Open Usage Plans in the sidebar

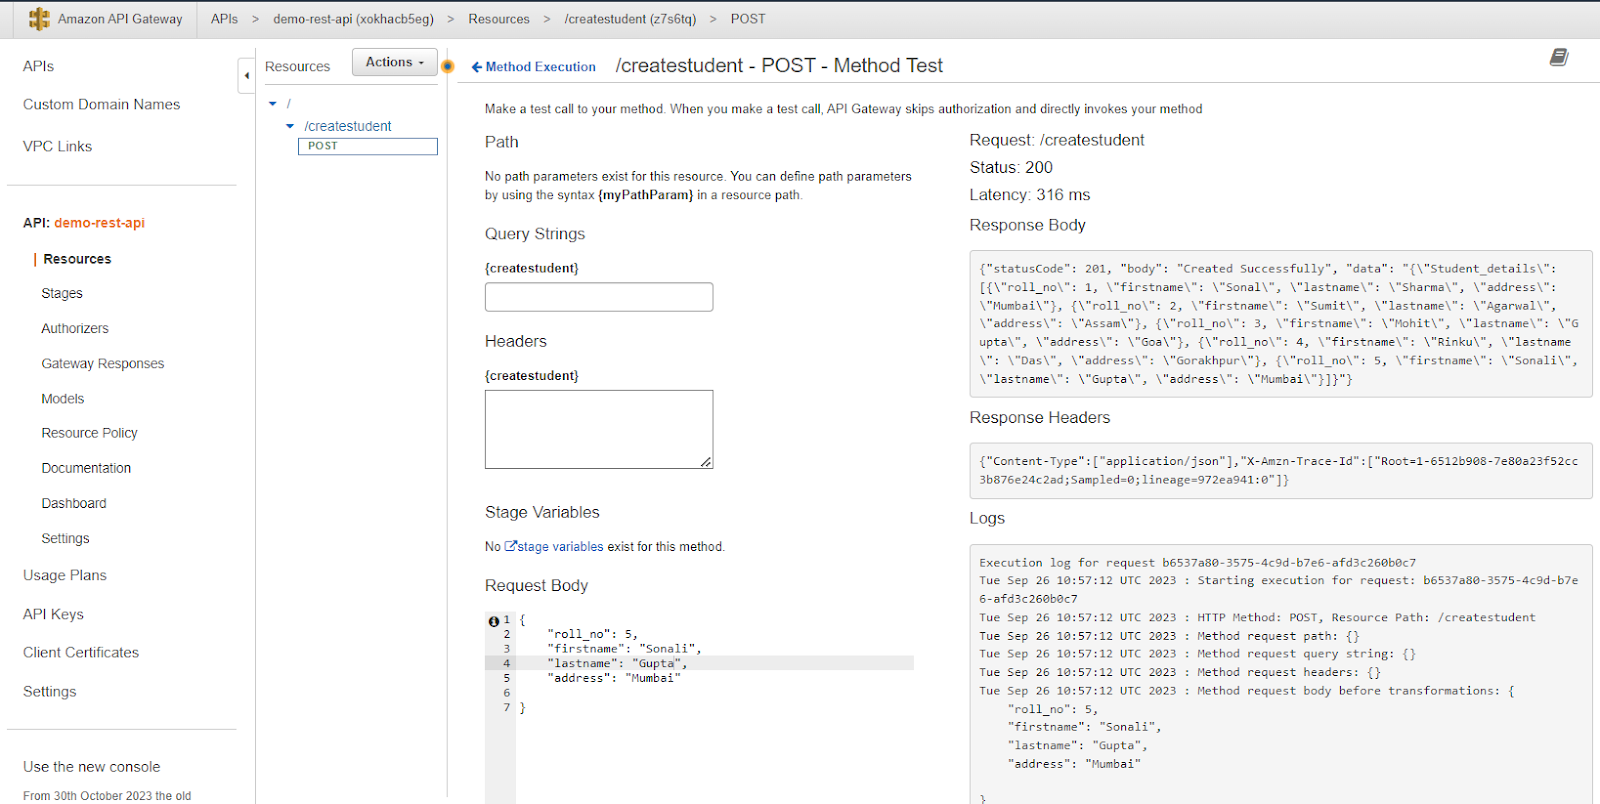pyautogui.click(x=65, y=575)
